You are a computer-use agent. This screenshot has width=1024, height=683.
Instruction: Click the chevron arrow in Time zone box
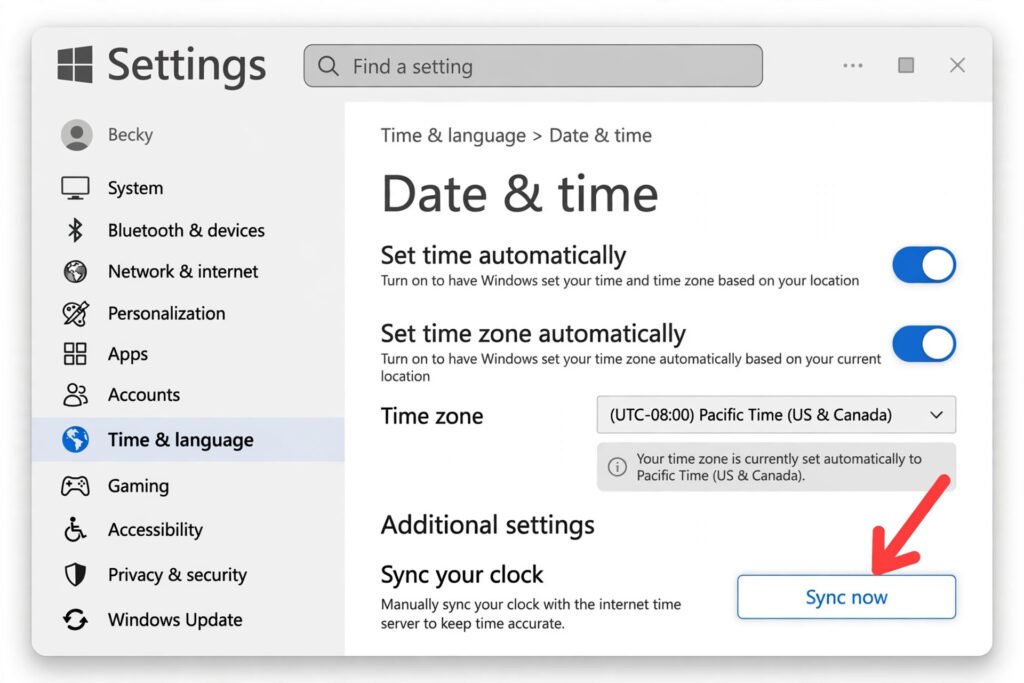pyautogui.click(x=936, y=415)
